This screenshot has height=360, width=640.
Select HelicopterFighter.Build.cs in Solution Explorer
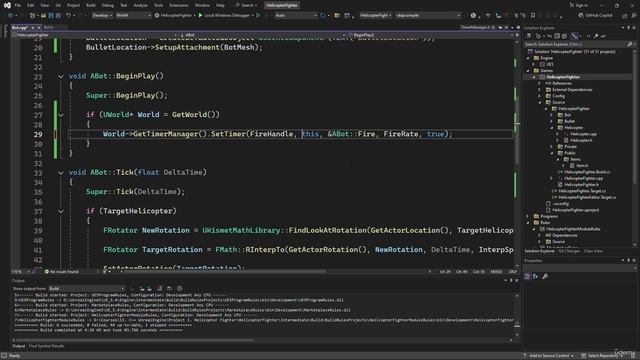[x=587, y=172]
